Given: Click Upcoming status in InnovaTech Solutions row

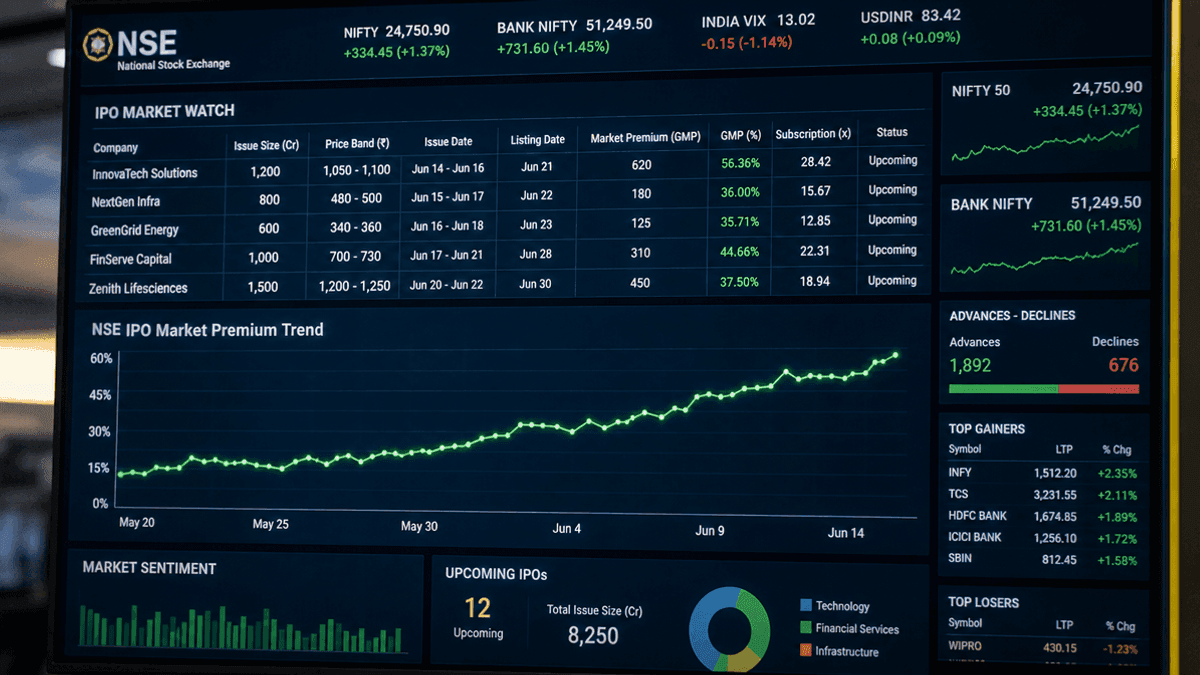Looking at the screenshot, I should click(892, 160).
